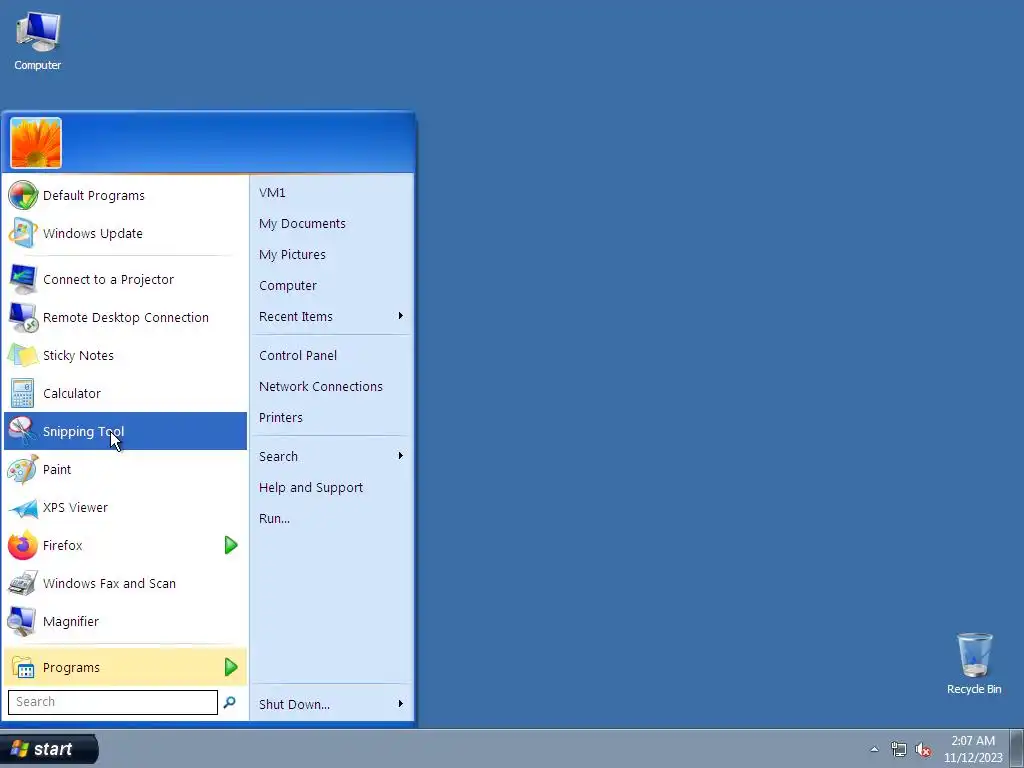This screenshot has height=768, width=1024.
Task: Click the Sticky Notes text label
Action: click(78, 355)
